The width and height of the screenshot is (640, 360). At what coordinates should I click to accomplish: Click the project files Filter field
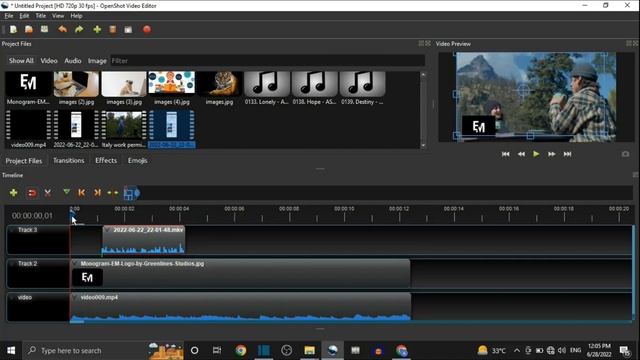[x=267, y=61]
